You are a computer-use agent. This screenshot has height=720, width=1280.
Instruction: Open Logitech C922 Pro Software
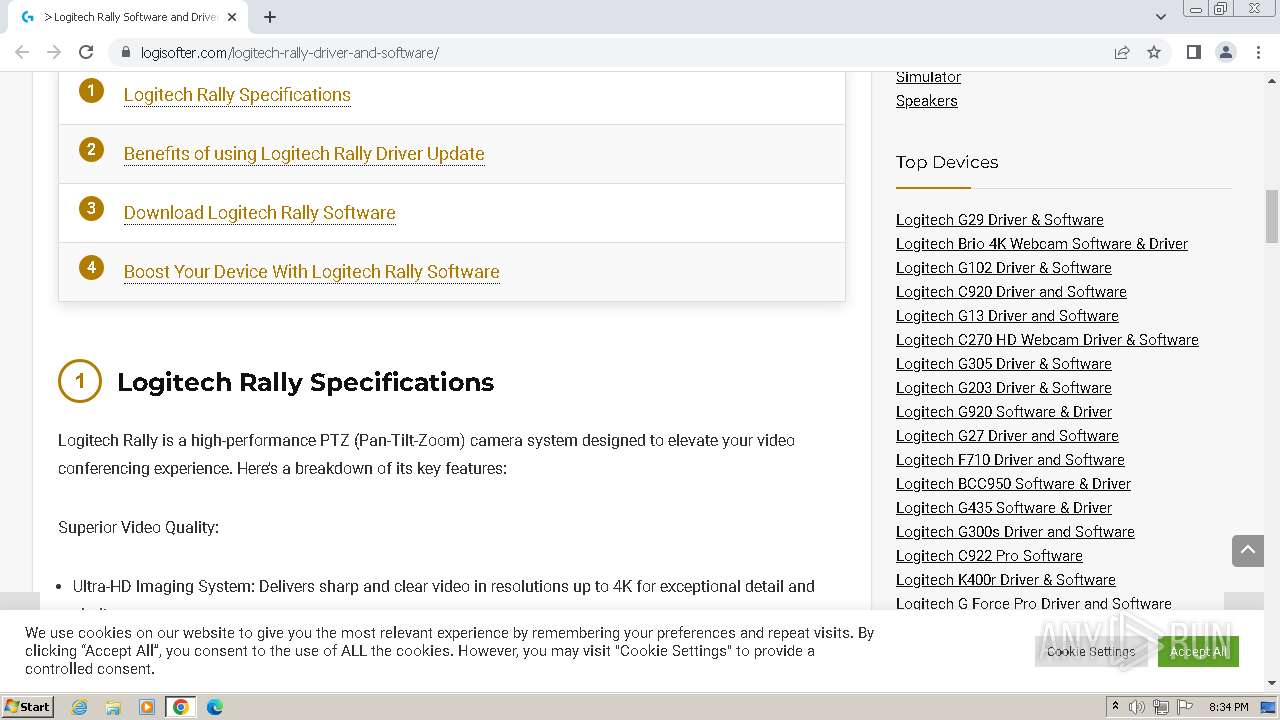(x=989, y=556)
